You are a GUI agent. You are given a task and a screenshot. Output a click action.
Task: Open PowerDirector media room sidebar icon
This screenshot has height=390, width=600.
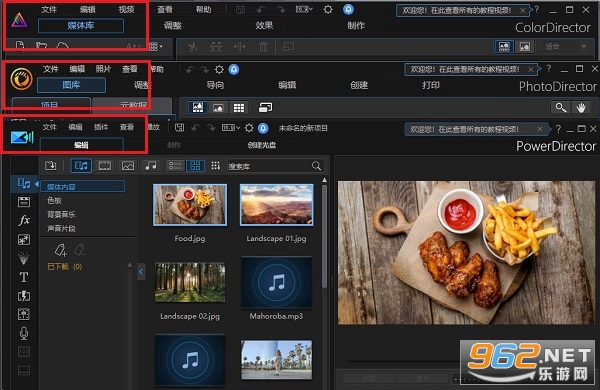click(x=24, y=184)
